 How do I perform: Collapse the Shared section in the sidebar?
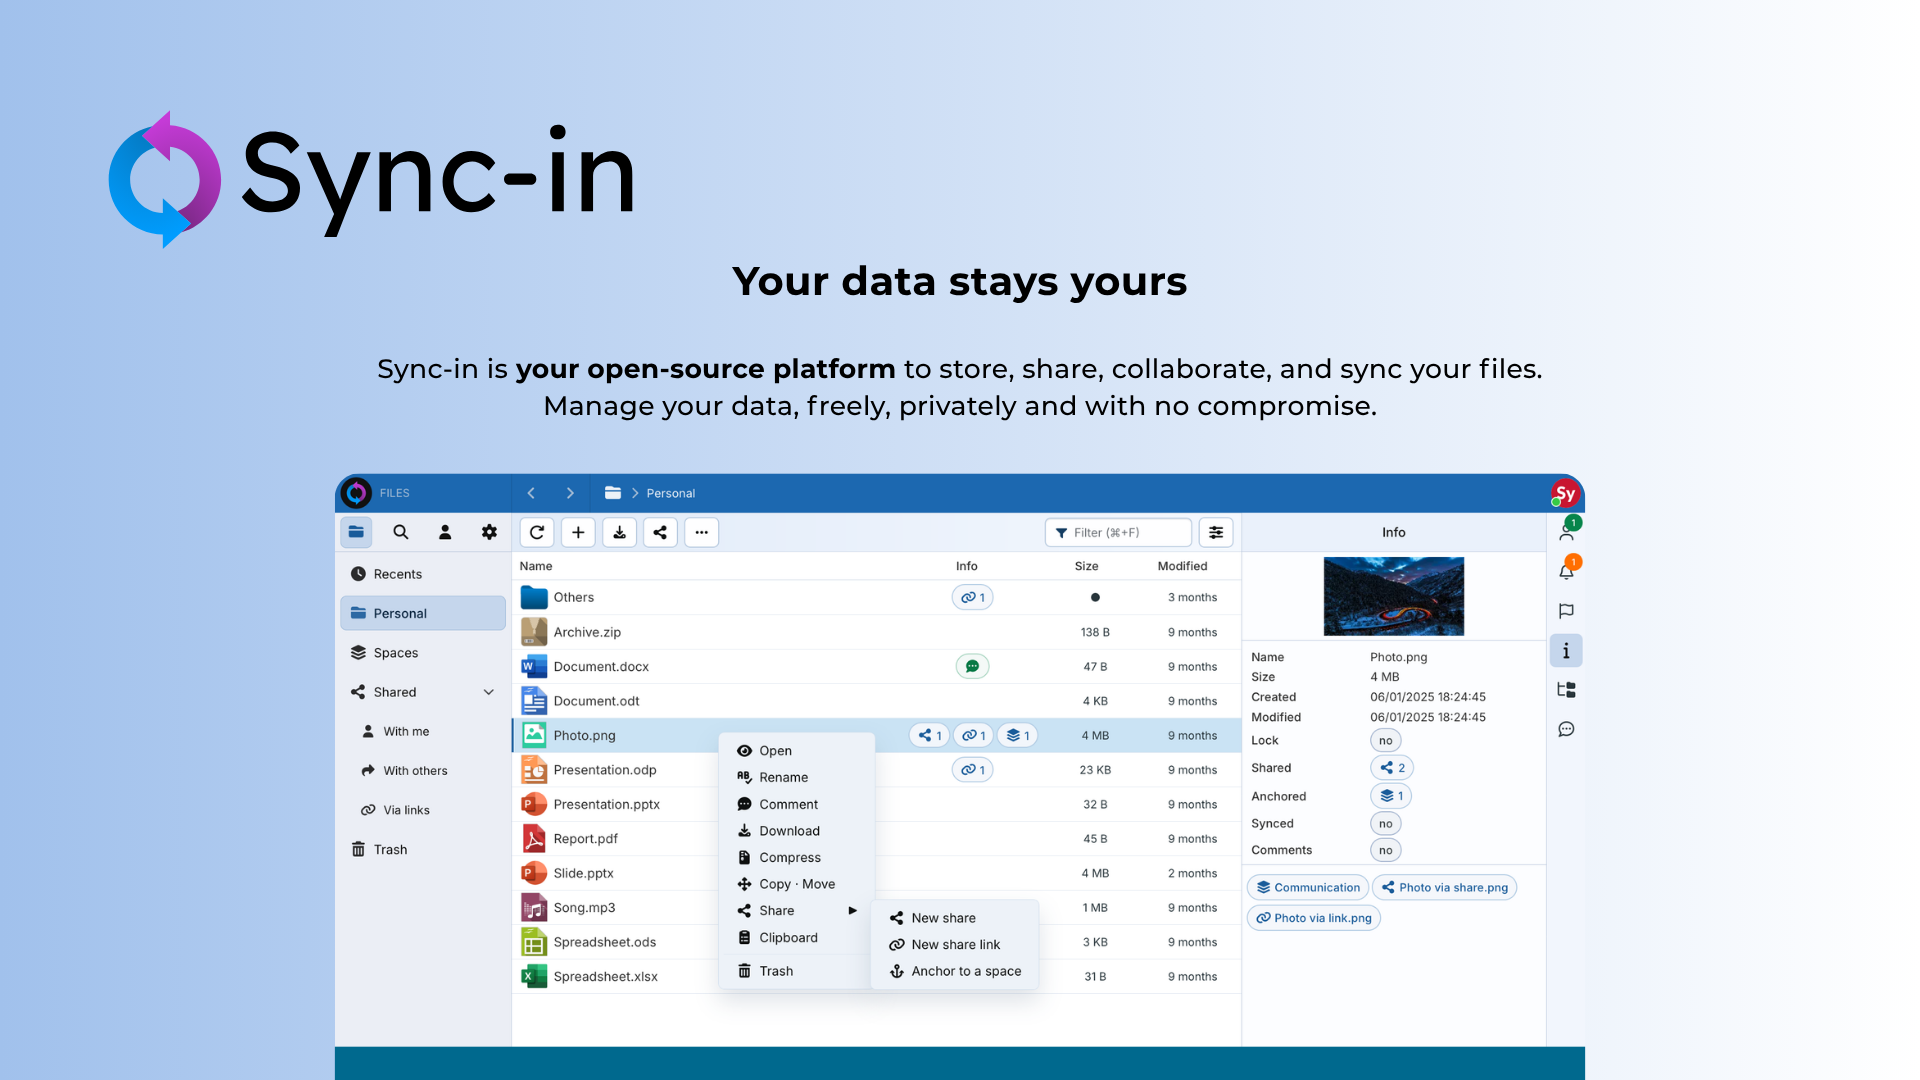[x=489, y=691]
